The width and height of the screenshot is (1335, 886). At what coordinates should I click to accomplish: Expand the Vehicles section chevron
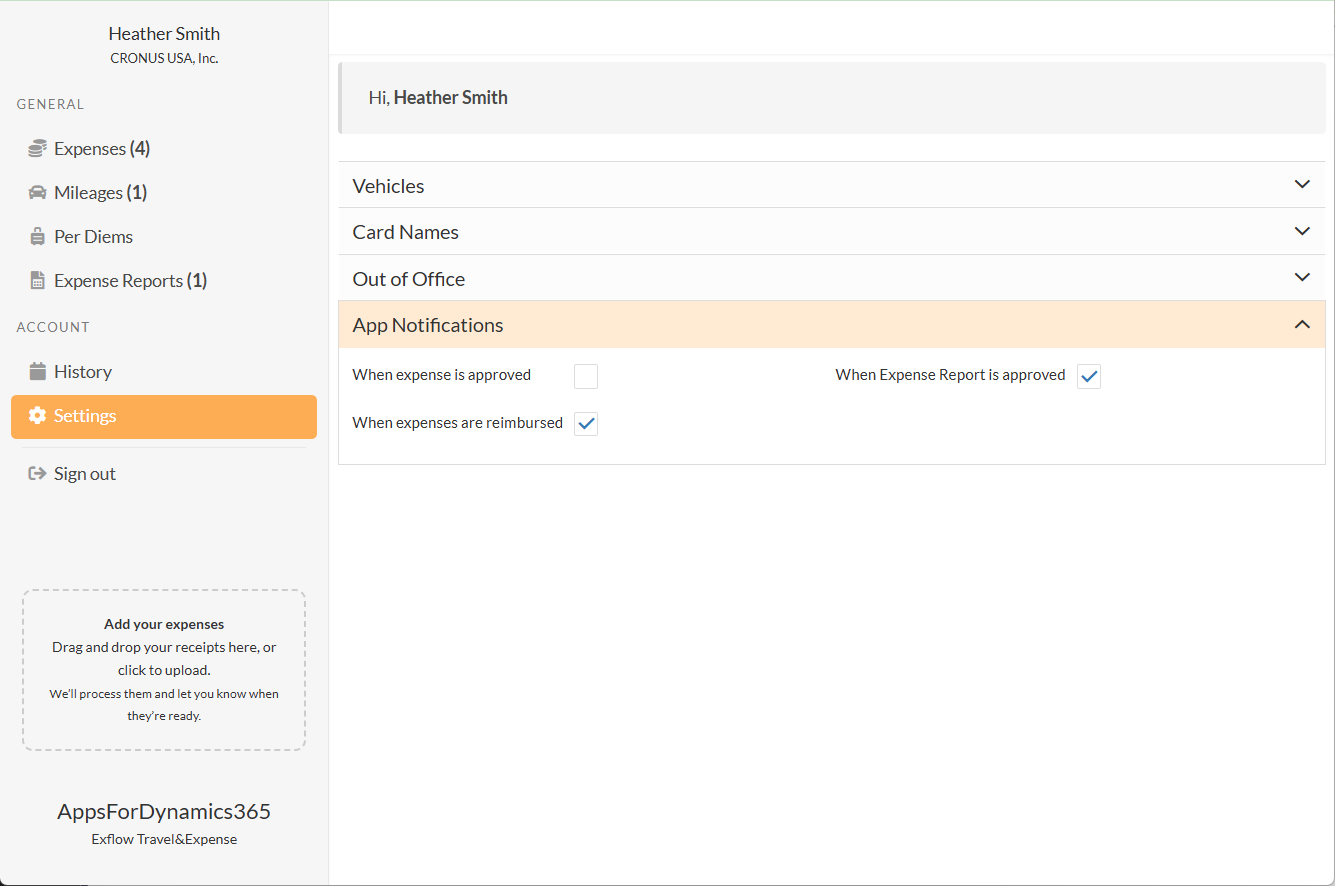pyautogui.click(x=1302, y=185)
